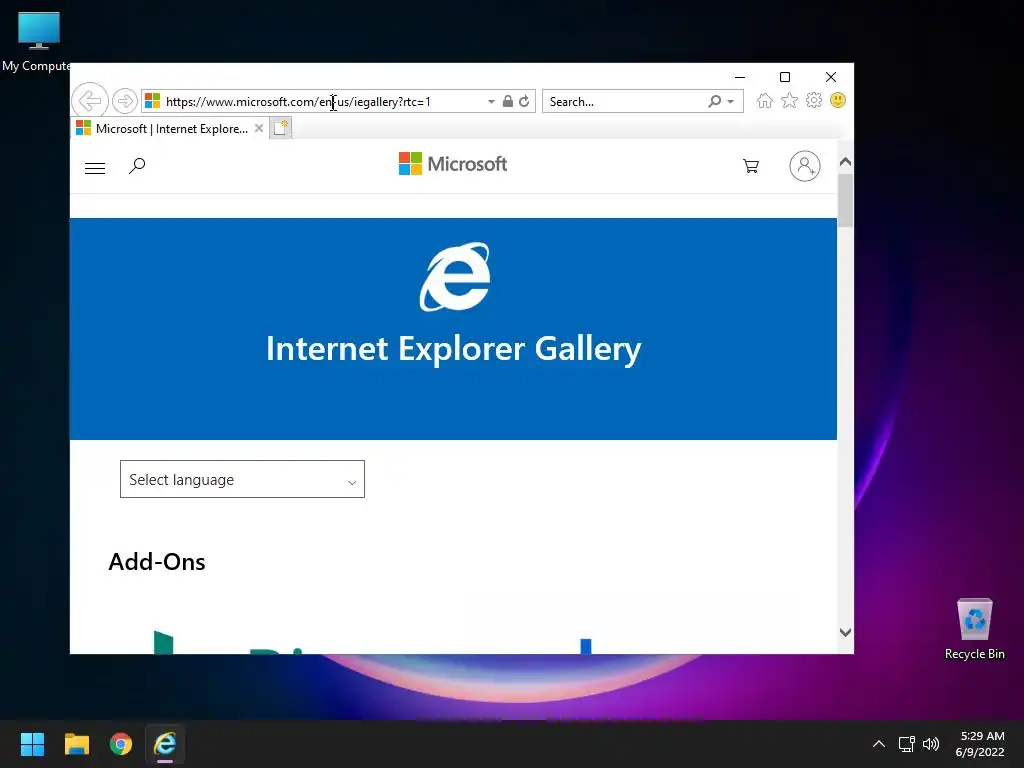Viewport: 1024px width, 768px height.
Task: Select the My Computer desktop icon
Action: (x=37, y=42)
